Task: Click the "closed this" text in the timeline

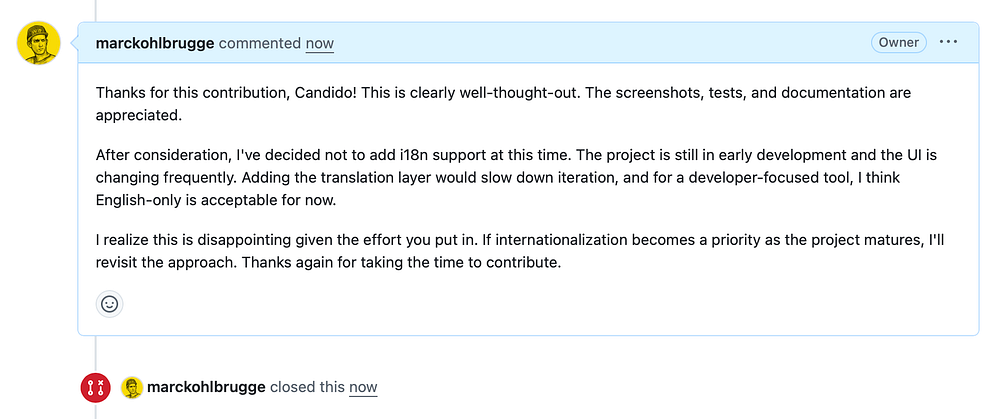Action: tap(306, 387)
